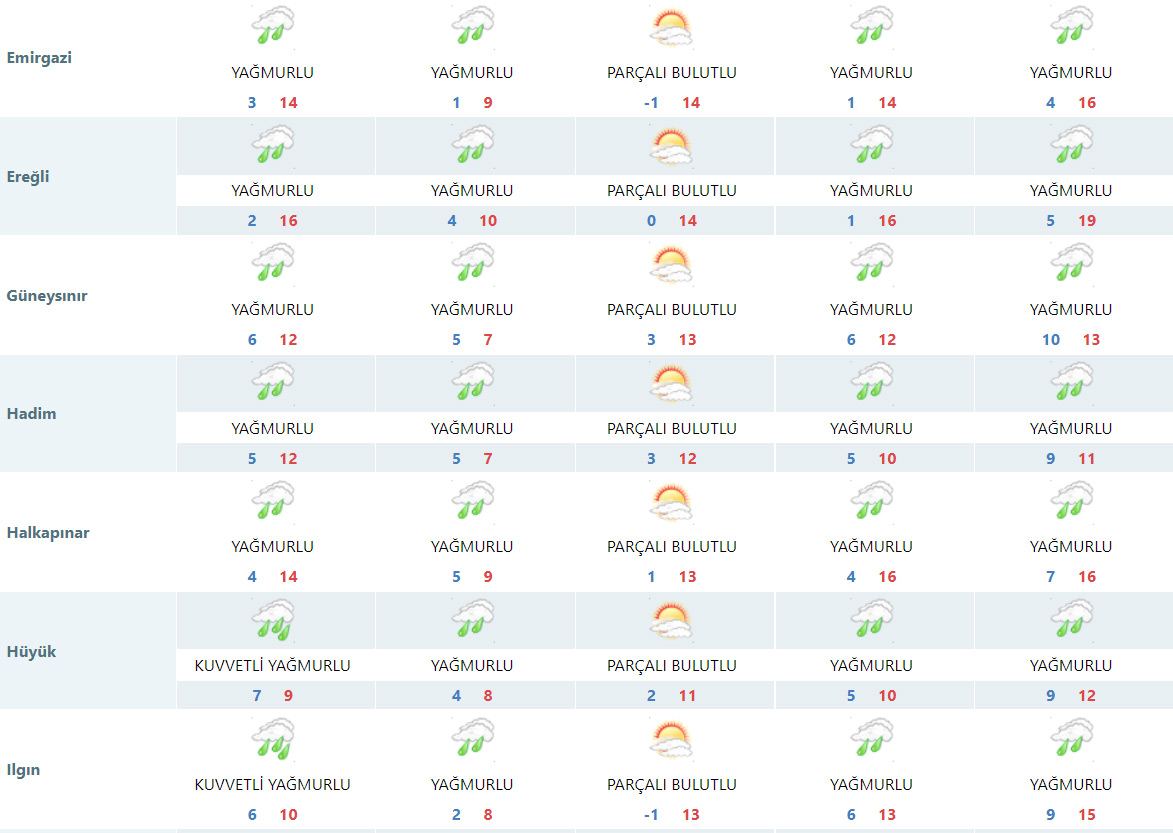Select the Güneysınır district name
The image size is (1173, 833).
(46, 296)
